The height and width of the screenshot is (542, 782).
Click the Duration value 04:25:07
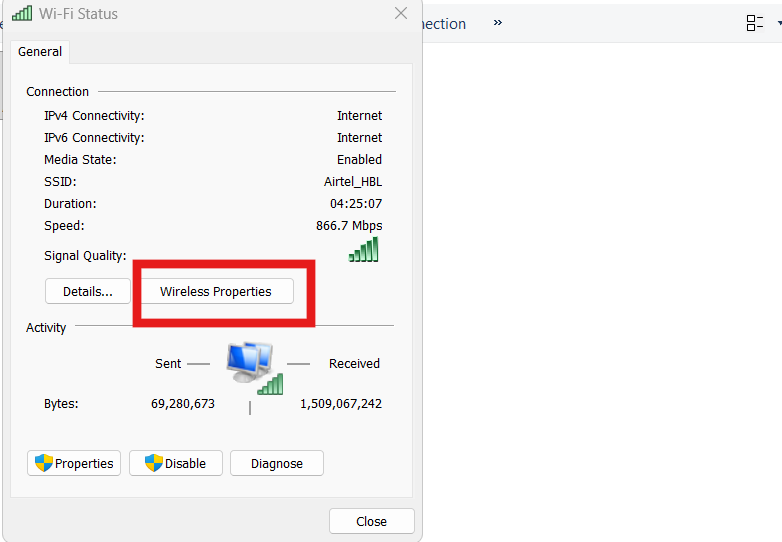point(356,204)
